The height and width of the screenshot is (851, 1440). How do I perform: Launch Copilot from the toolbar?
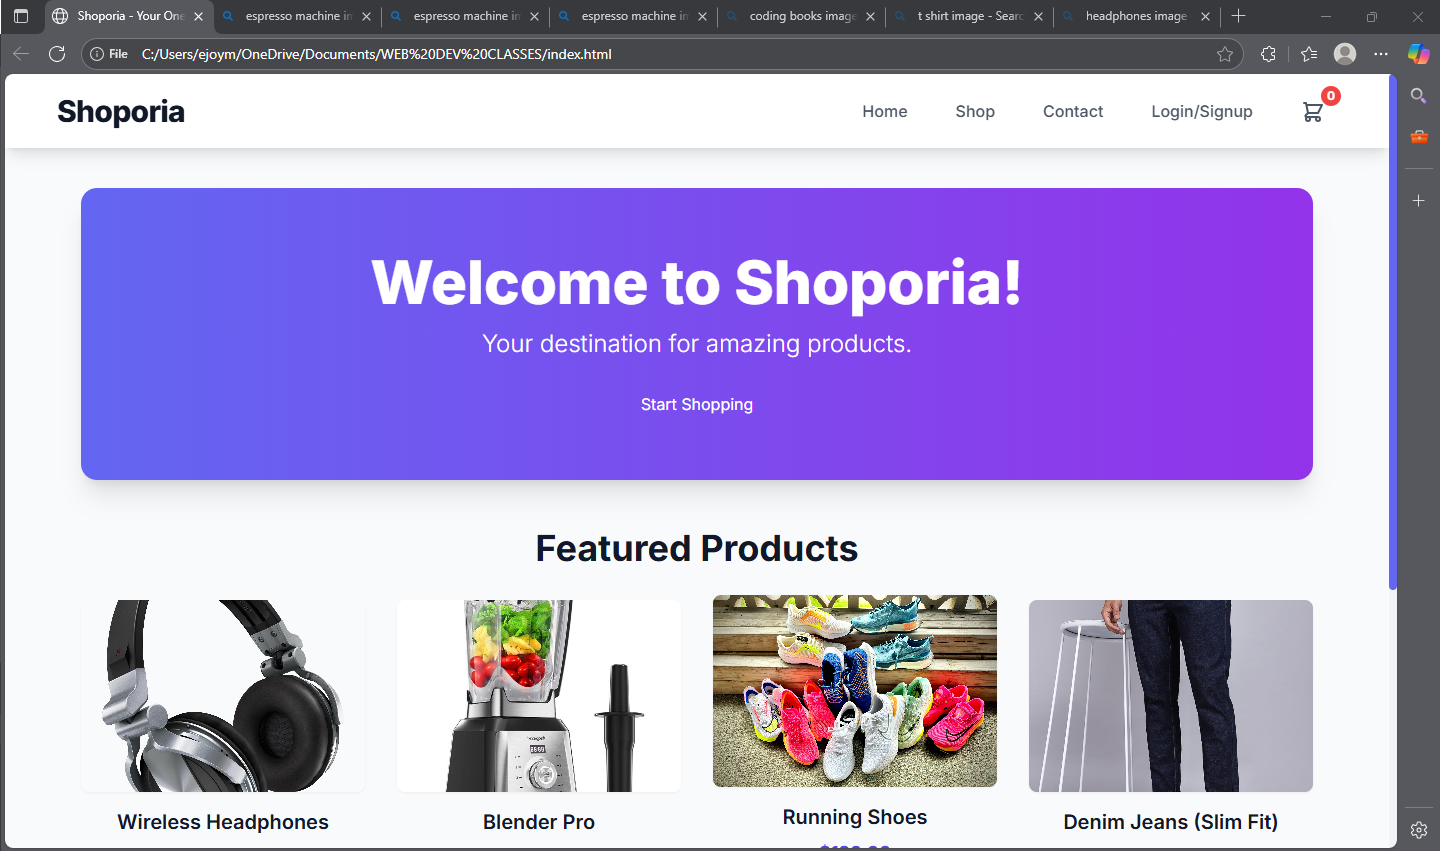pos(1418,54)
